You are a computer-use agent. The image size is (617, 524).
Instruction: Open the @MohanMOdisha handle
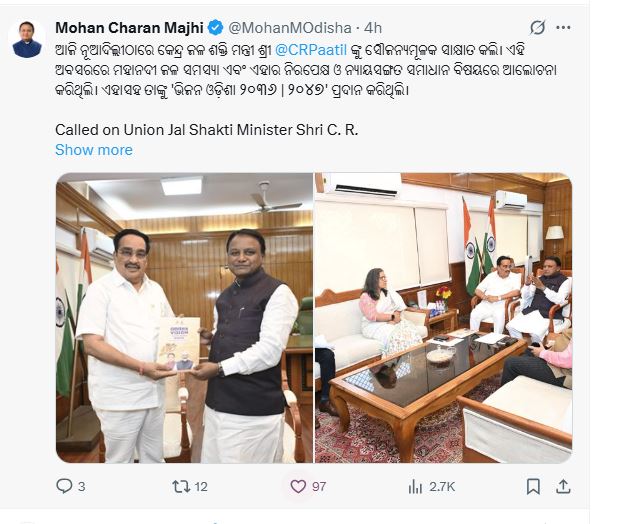click(290, 28)
